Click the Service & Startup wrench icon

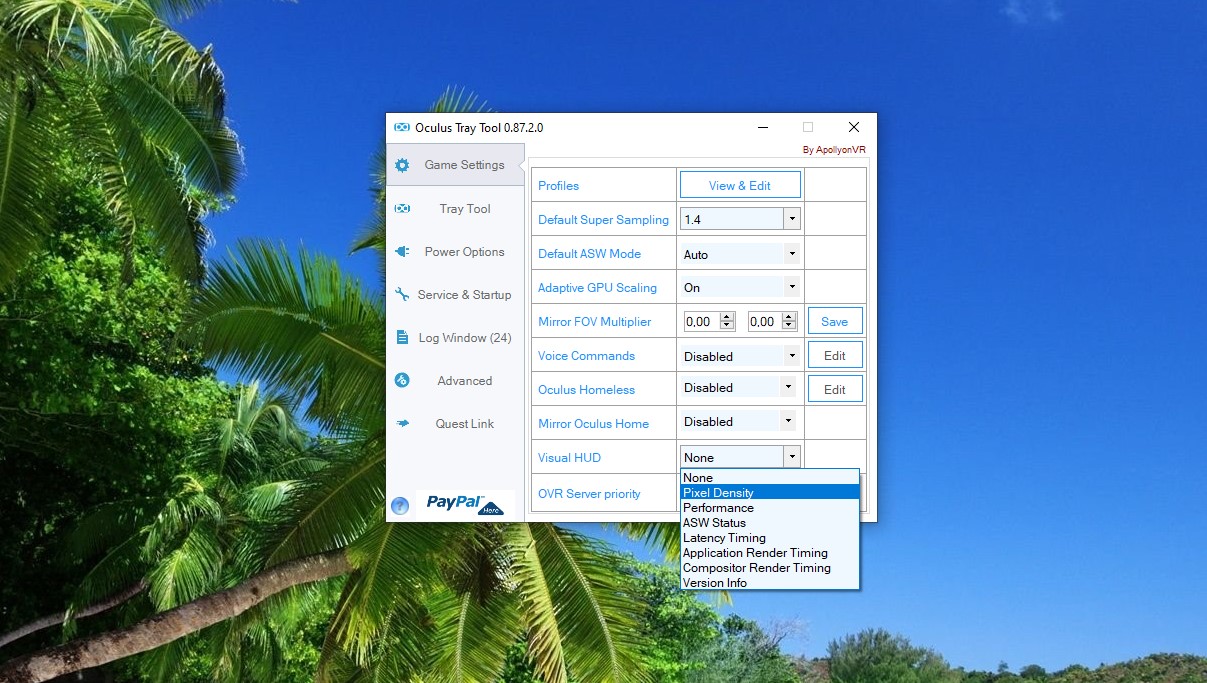pyautogui.click(x=402, y=294)
